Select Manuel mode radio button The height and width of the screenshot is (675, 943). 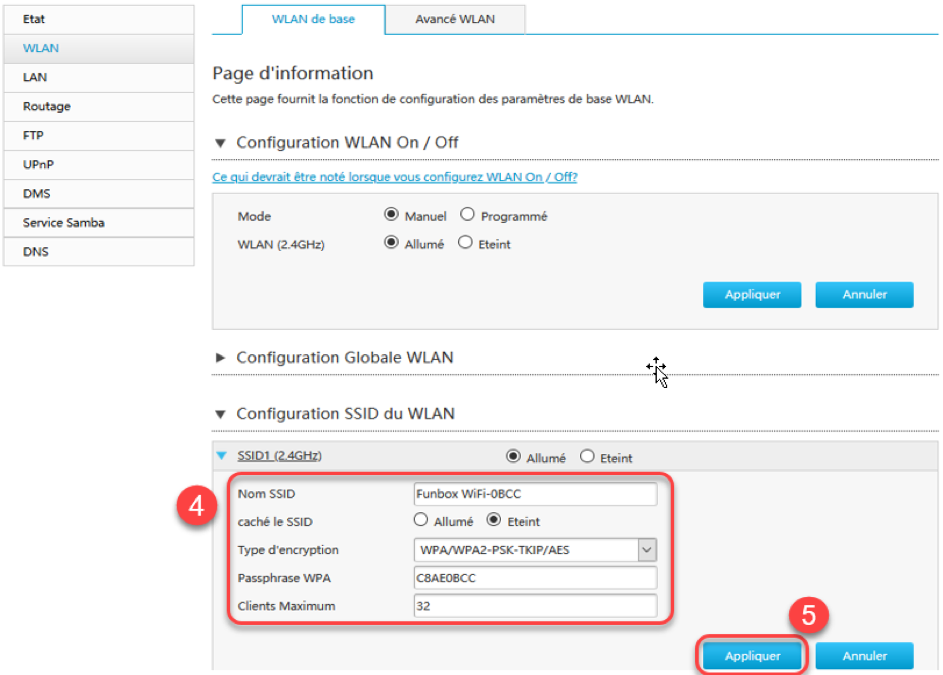click(392, 215)
